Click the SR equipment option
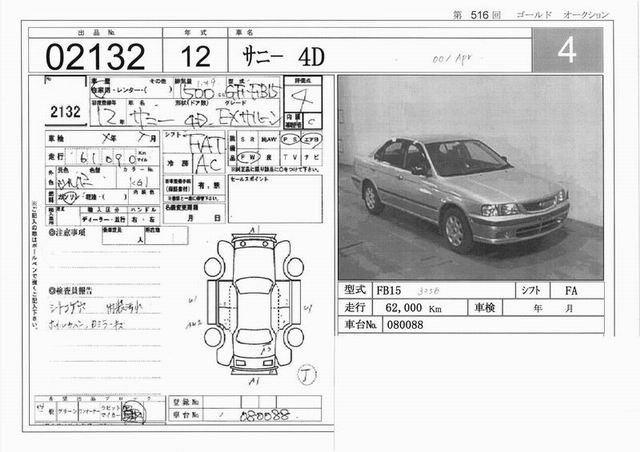Screen dimensions: 640x452 pyautogui.click(x=248, y=140)
